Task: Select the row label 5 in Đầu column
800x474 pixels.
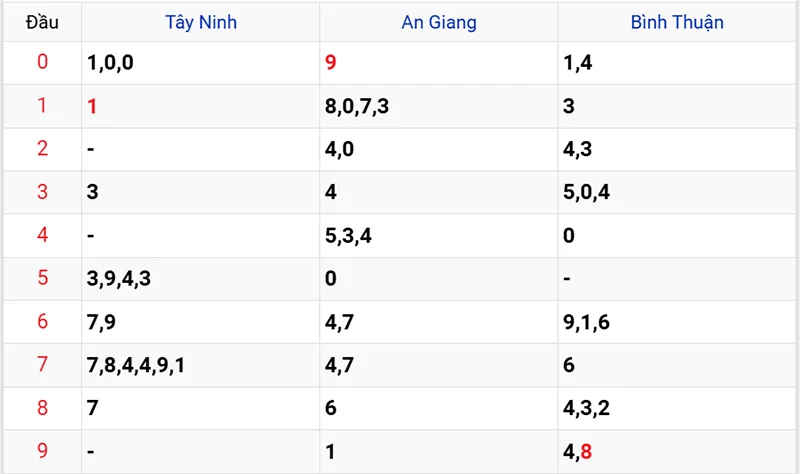Action: [x=42, y=278]
